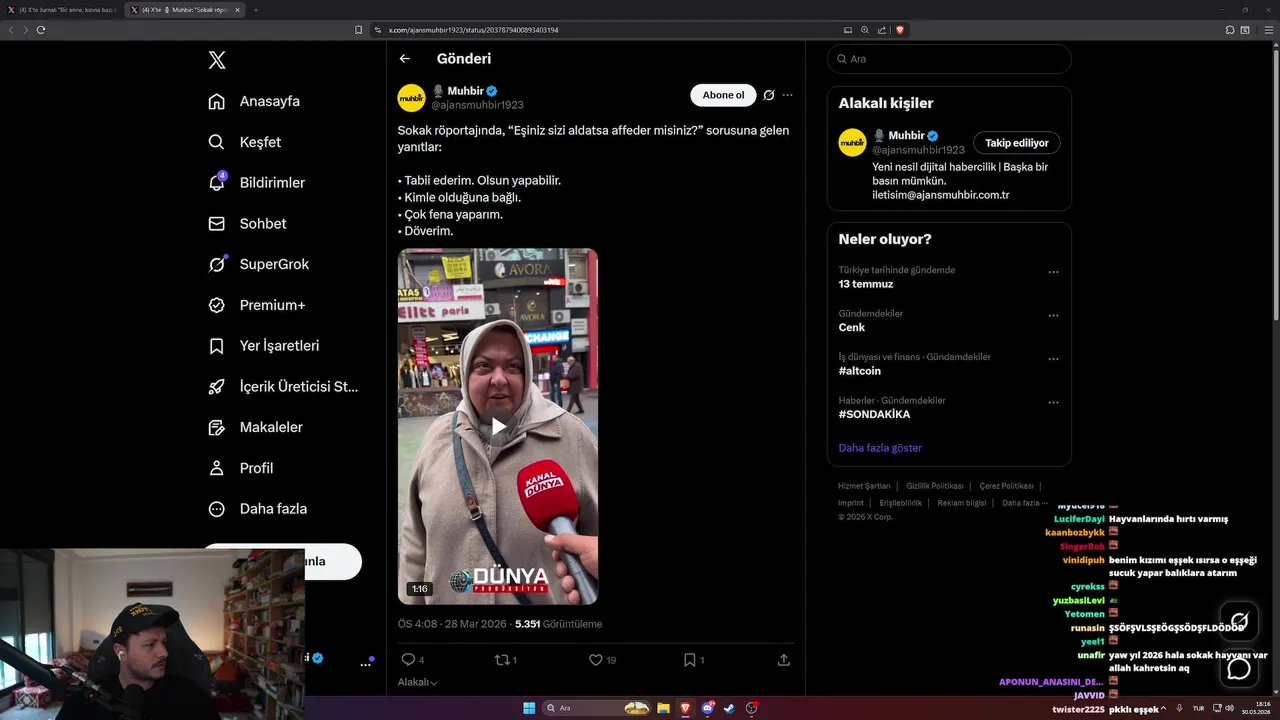
Task: Open more options for Cenk trend
Action: [1053, 315]
